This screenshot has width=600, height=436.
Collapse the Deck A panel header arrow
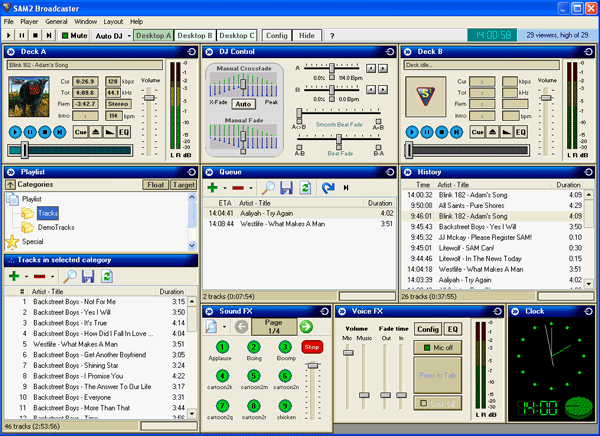(x=11, y=52)
